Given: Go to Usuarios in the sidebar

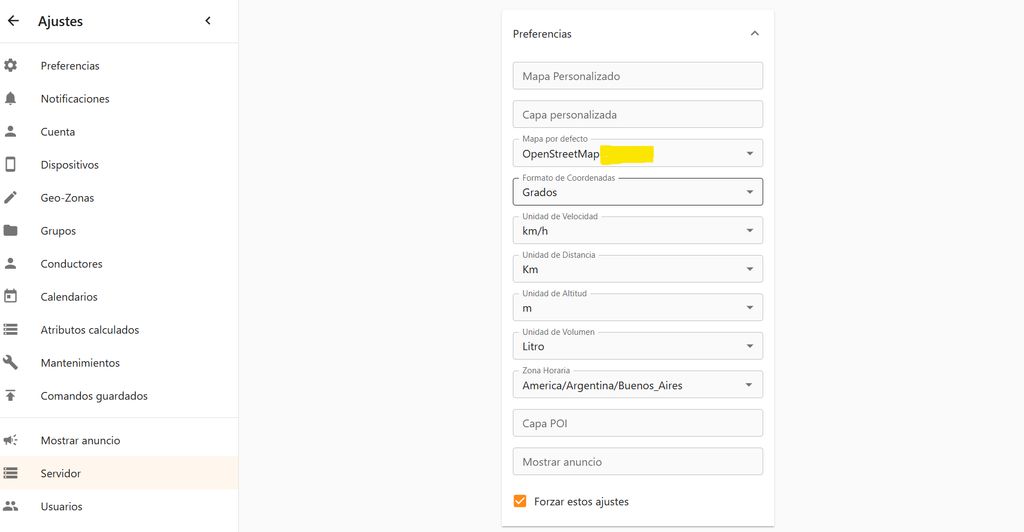Looking at the screenshot, I should point(62,506).
